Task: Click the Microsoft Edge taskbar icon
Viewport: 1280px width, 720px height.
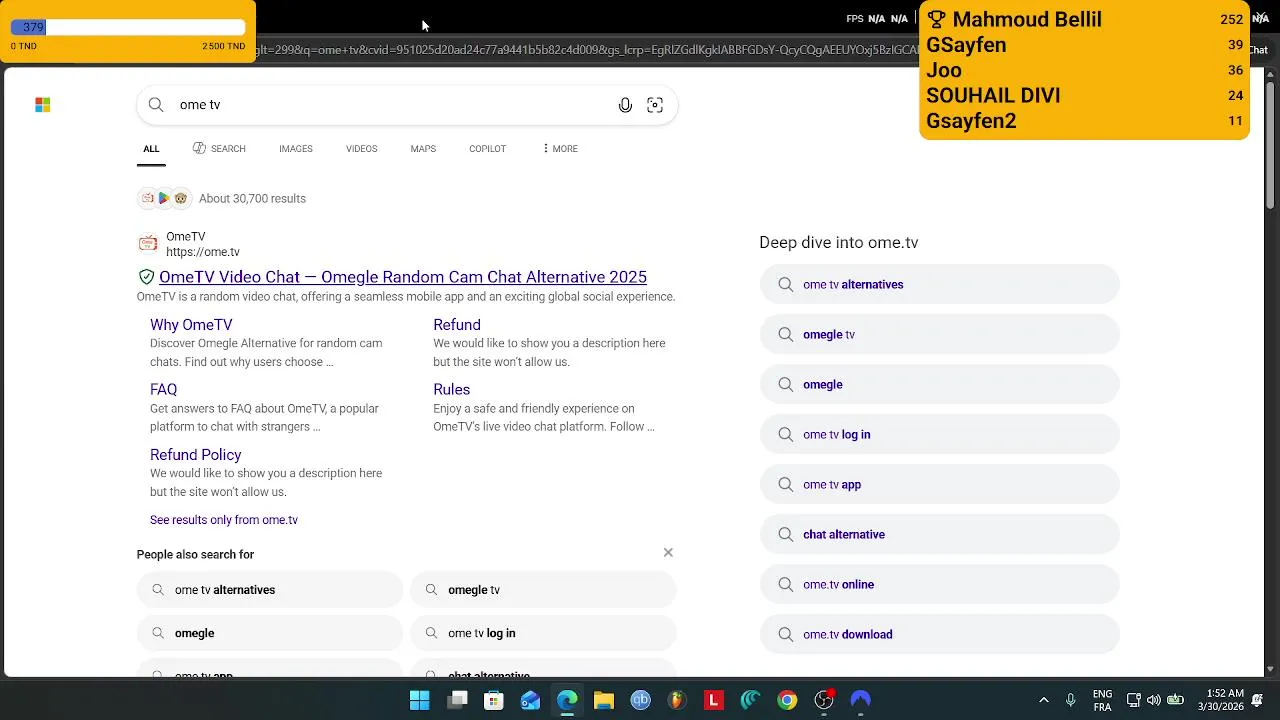Action: coord(567,700)
